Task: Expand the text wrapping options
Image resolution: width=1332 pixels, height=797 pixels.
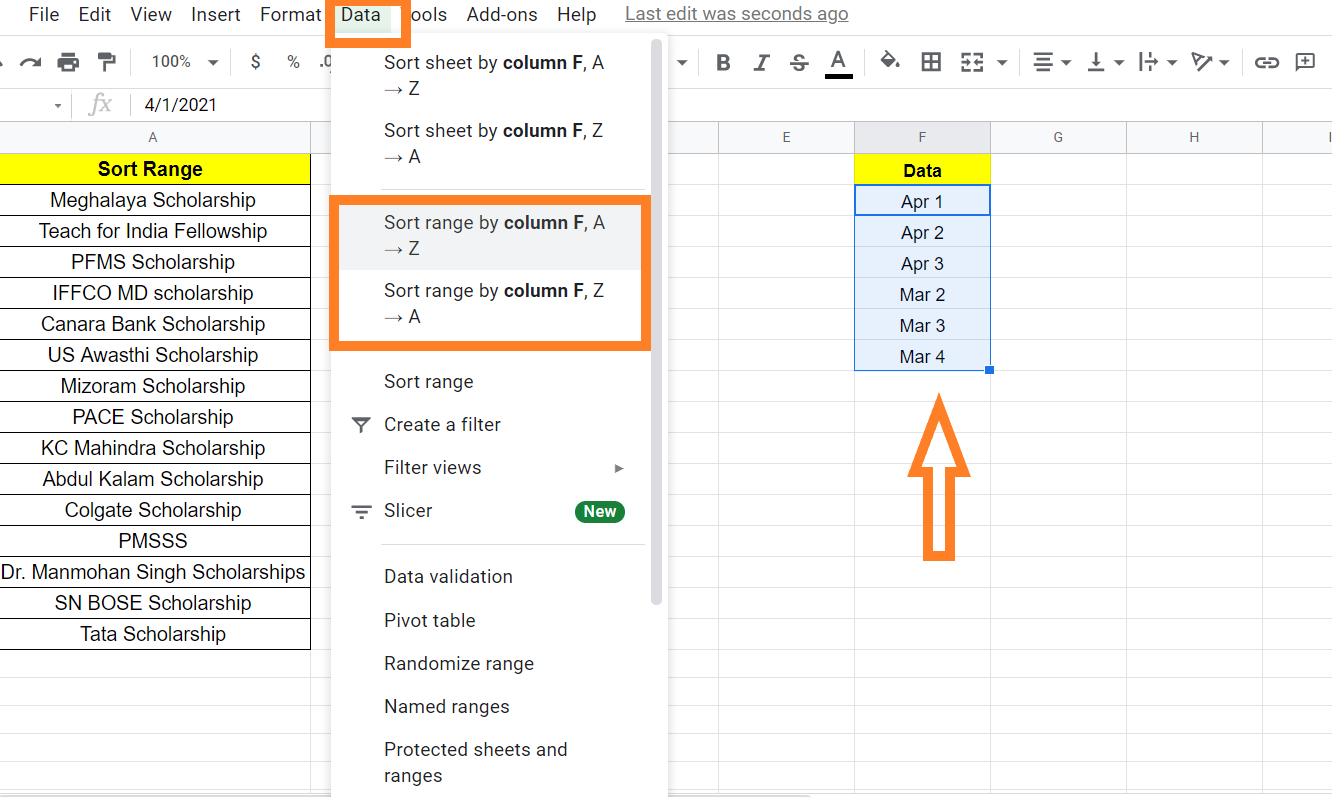Action: (x=1157, y=62)
